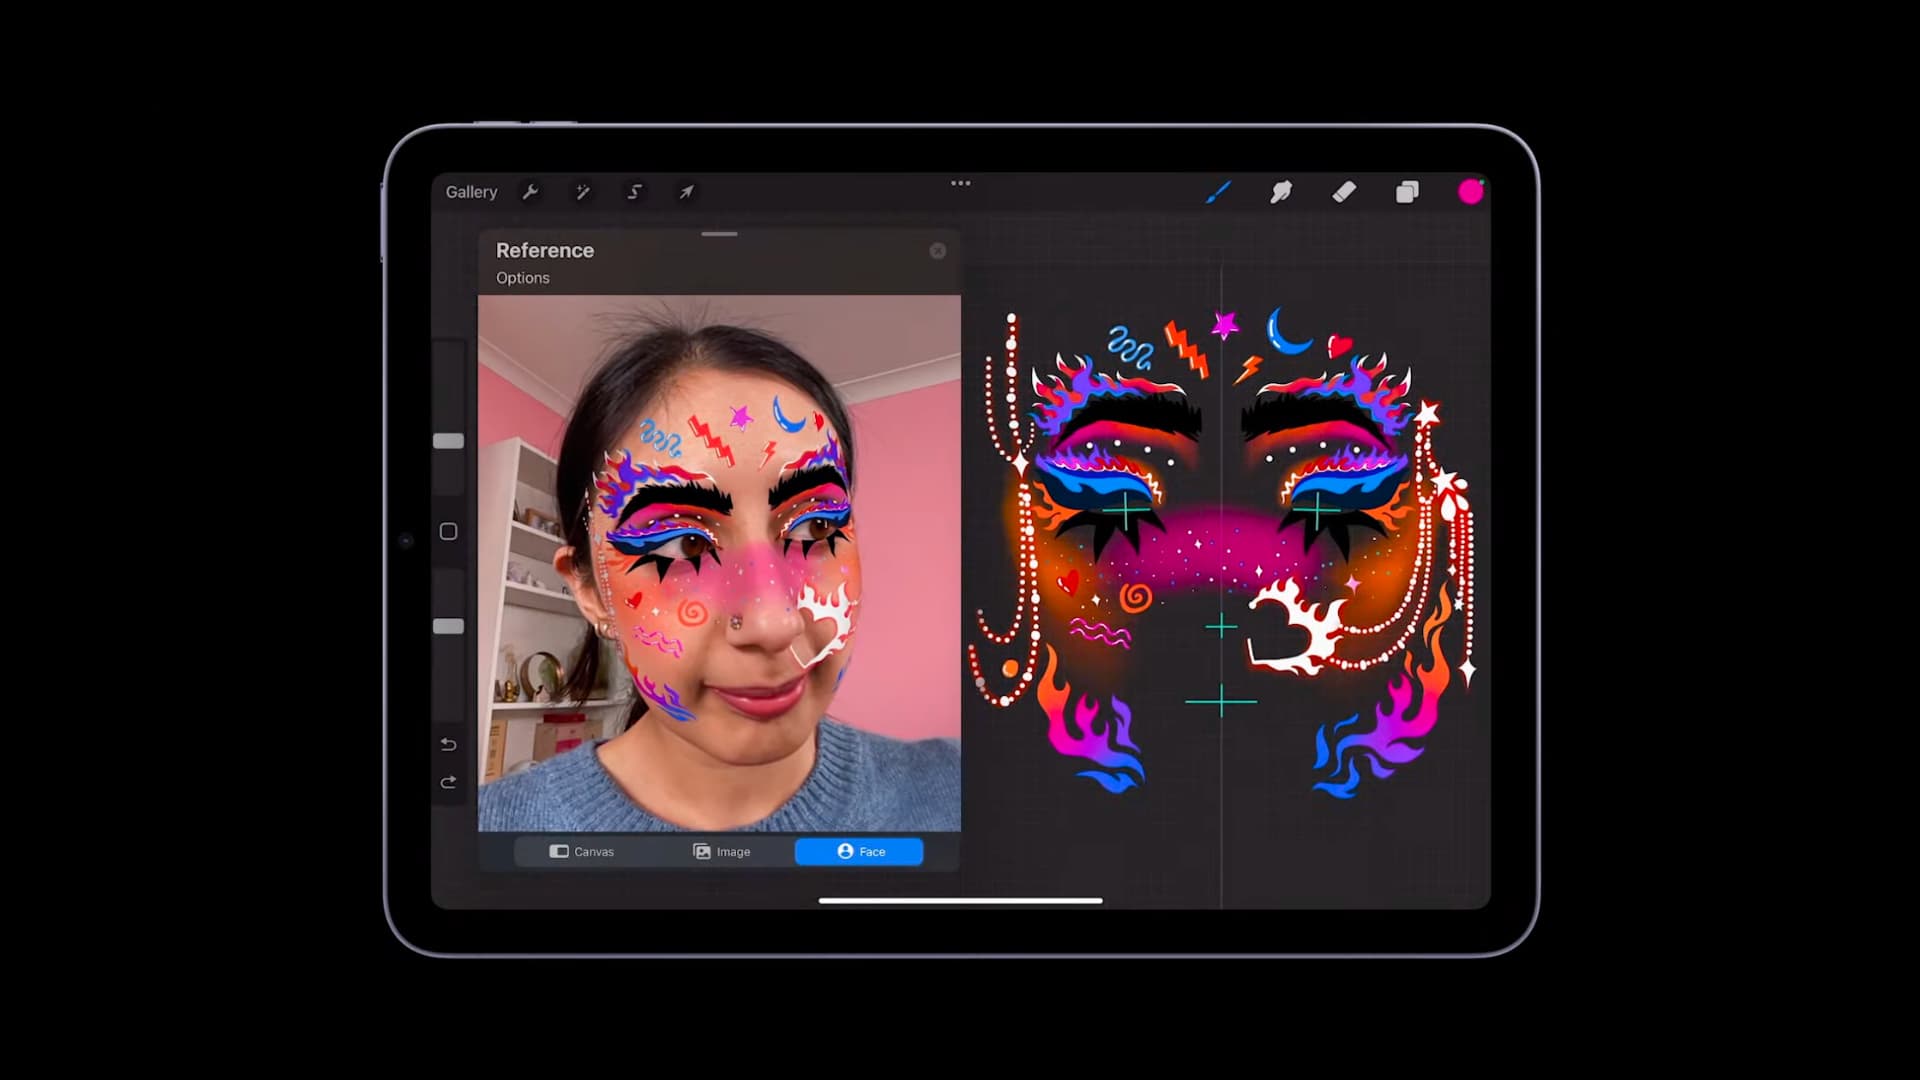Select the Brush paint tool

tap(1218, 192)
